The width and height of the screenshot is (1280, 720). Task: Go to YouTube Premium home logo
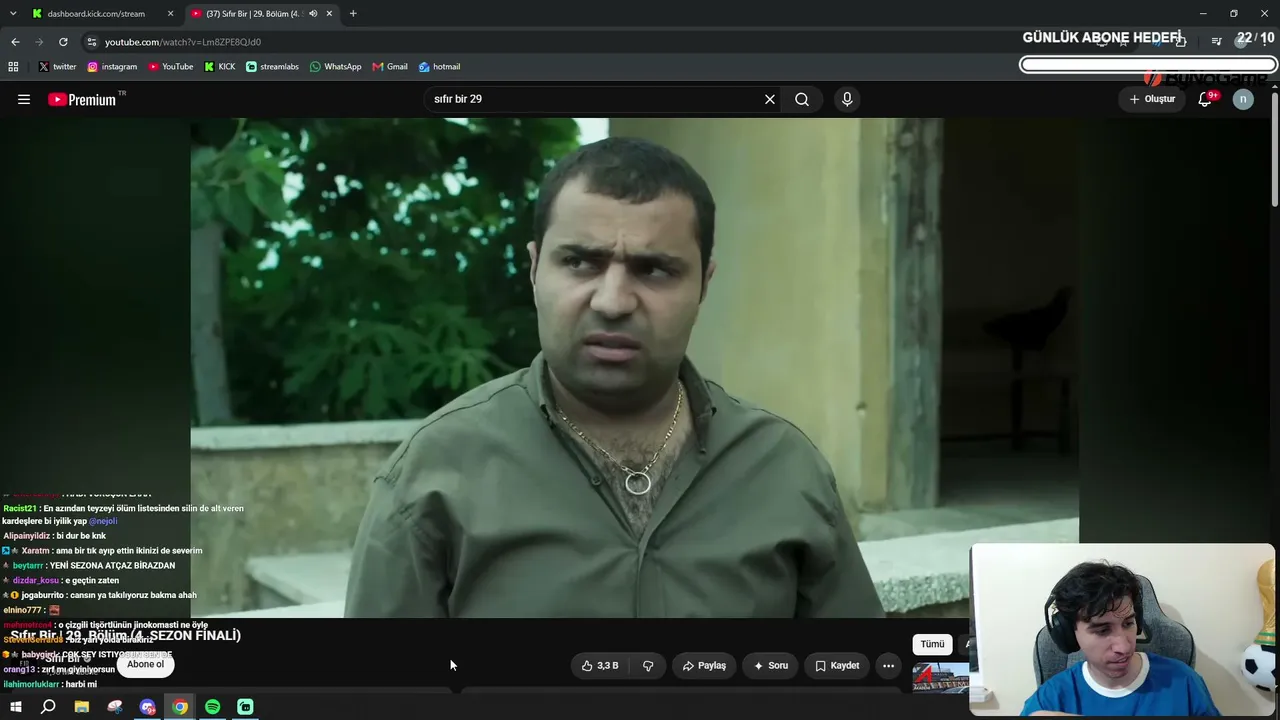click(84, 99)
